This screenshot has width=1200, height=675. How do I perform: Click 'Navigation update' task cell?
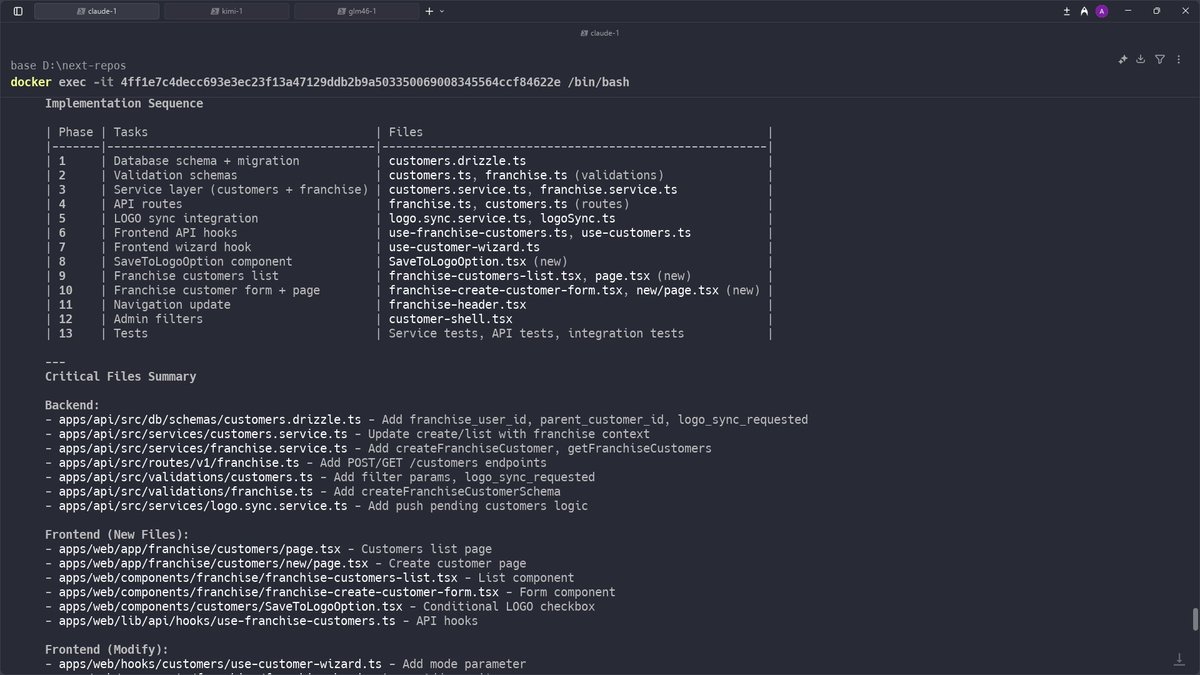172,305
